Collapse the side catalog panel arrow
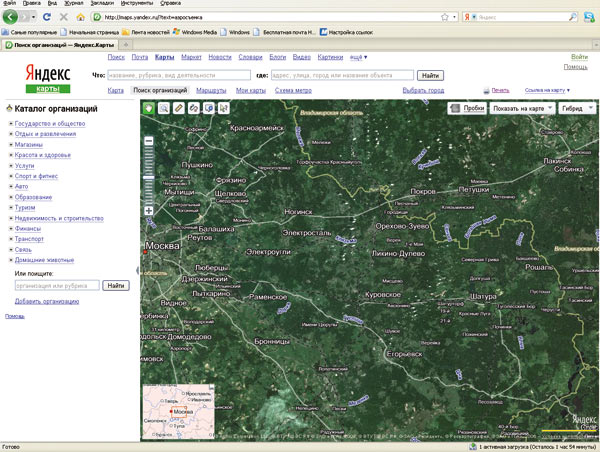Screen dimensions: 600x452 point(137,270)
